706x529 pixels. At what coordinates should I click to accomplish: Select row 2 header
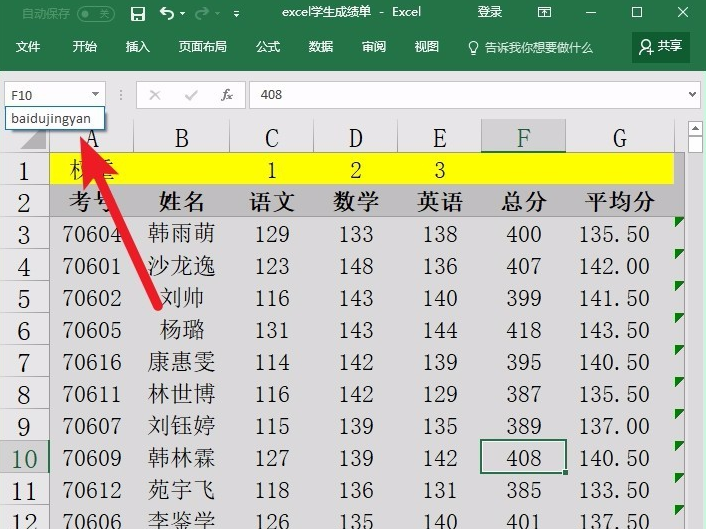pyautogui.click(x=24, y=202)
